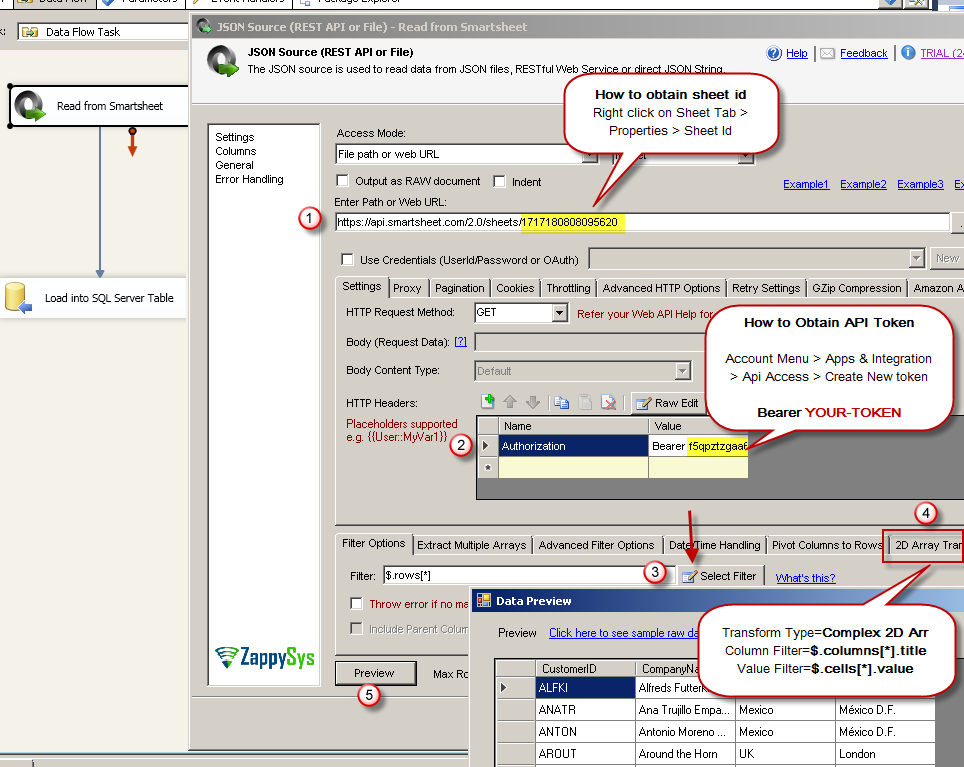
Task: Open the Access Mode dropdown
Action: (x=590, y=157)
